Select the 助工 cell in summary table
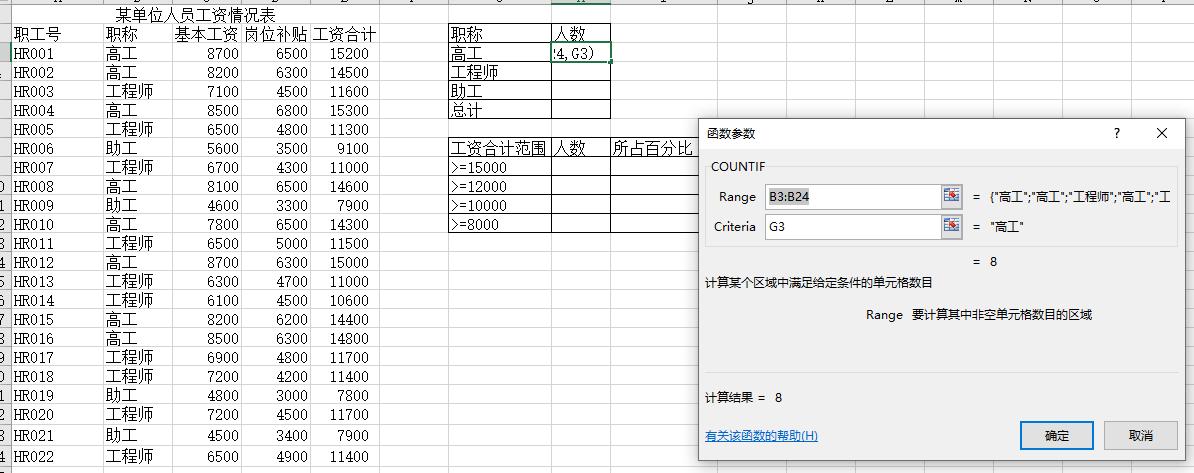The width and height of the screenshot is (1194, 473). (500, 91)
